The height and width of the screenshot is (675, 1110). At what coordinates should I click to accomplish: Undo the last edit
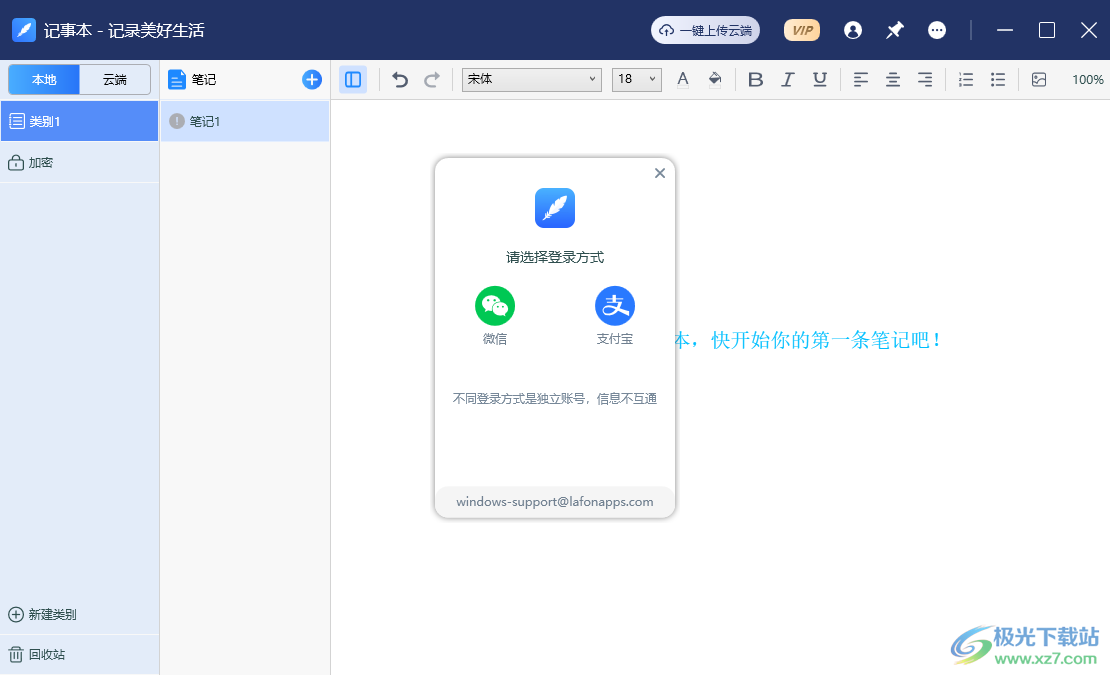[x=400, y=79]
